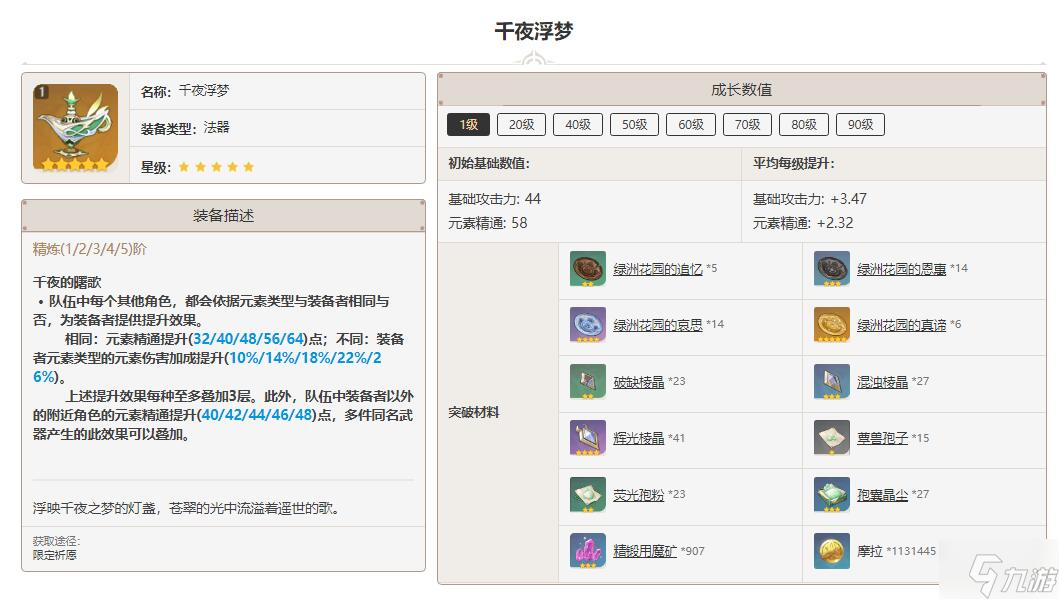1059x599 pixels.
Task: Click the 成长数值 panel header
Action: 742,89
